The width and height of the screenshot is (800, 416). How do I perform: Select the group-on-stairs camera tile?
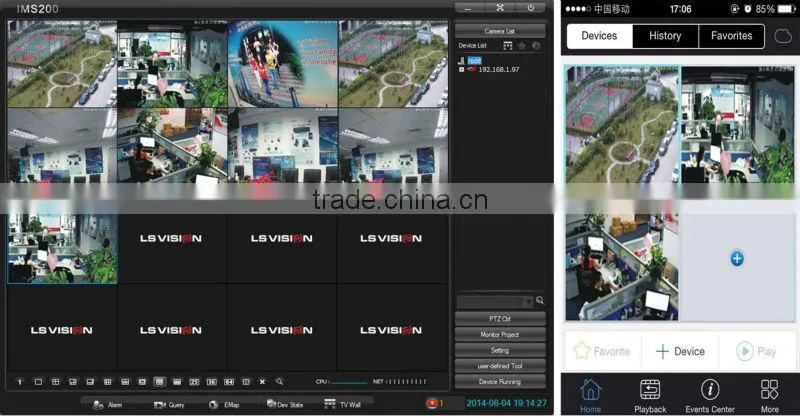(x=283, y=64)
